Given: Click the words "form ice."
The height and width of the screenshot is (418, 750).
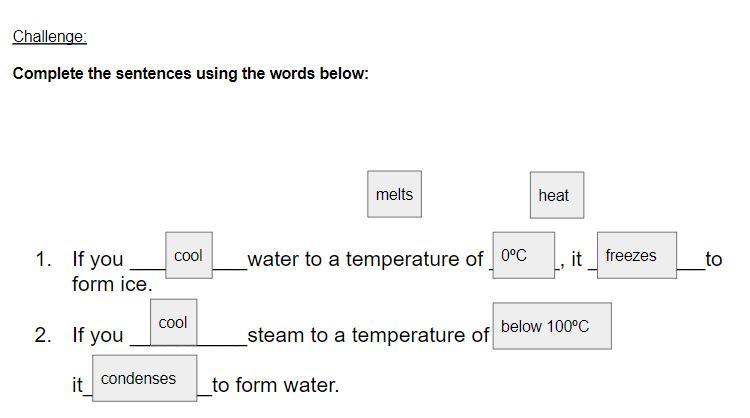Looking at the screenshot, I should click(x=112, y=285).
